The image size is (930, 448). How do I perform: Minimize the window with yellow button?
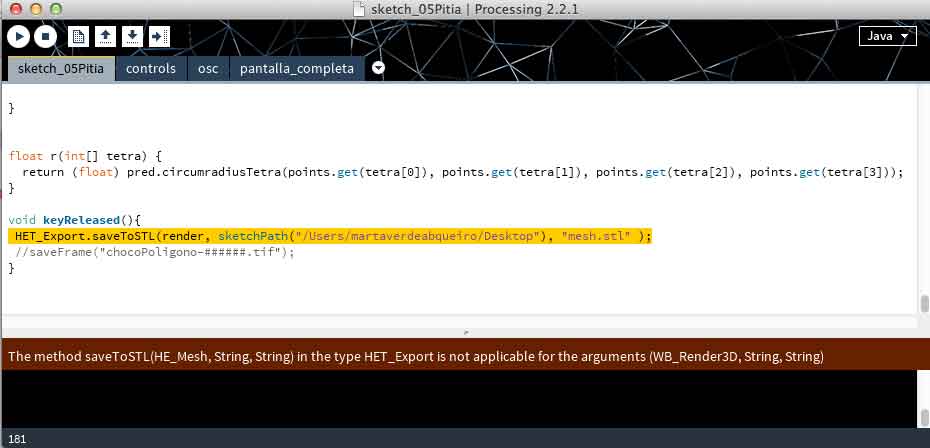[x=36, y=9]
